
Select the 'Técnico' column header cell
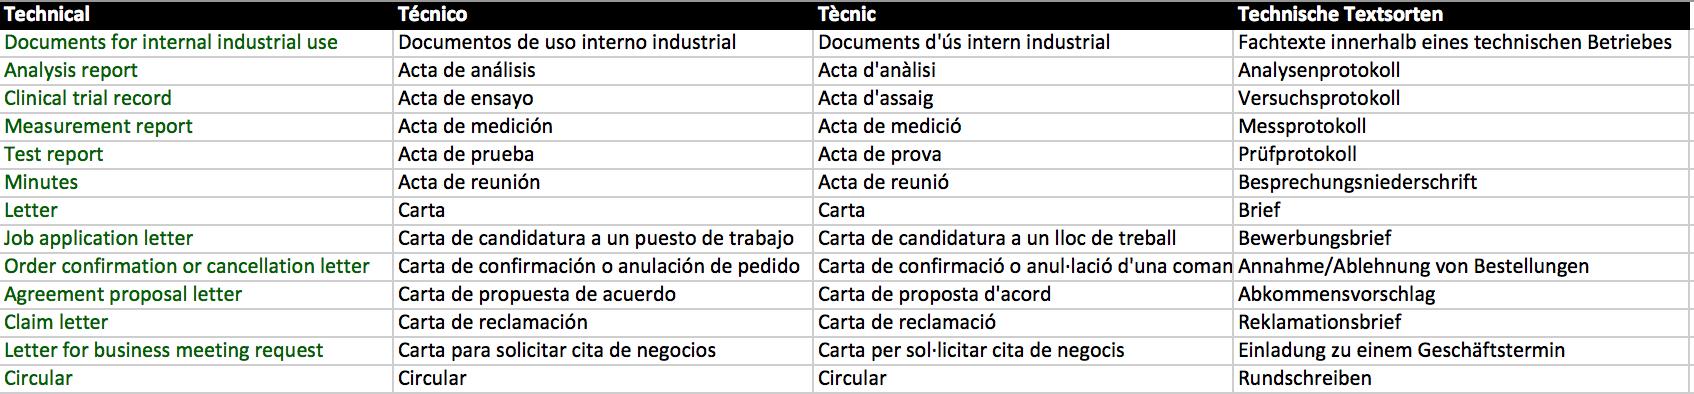coord(604,14)
